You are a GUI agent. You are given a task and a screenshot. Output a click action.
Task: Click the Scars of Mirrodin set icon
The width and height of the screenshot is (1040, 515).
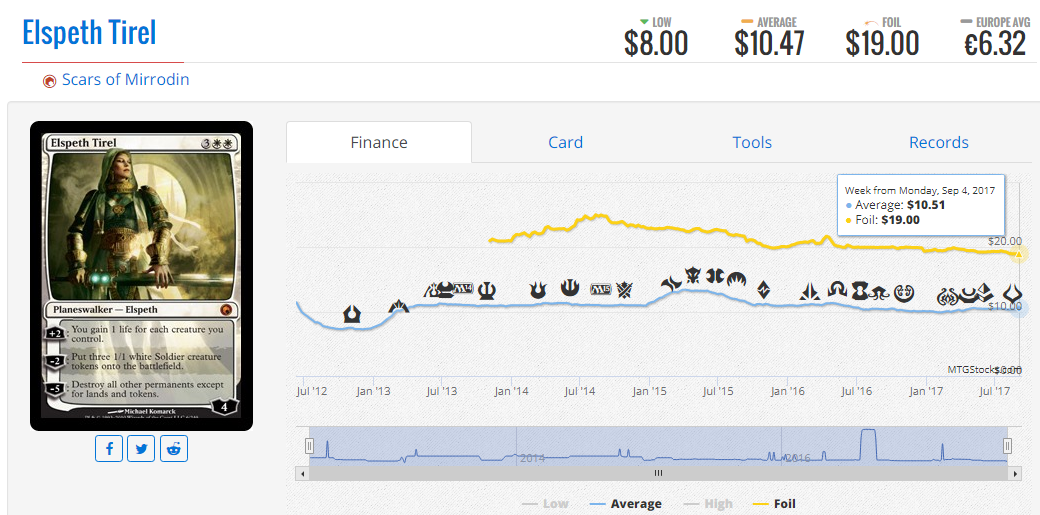click(x=49, y=81)
